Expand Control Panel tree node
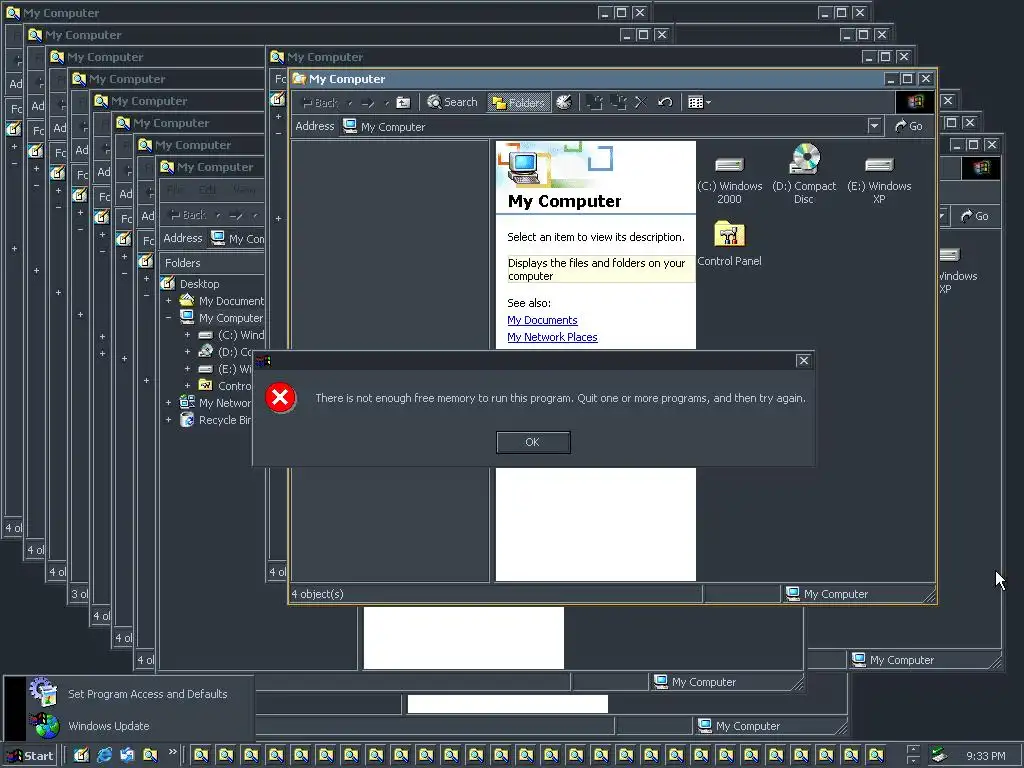This screenshot has width=1024, height=768. 187,386
